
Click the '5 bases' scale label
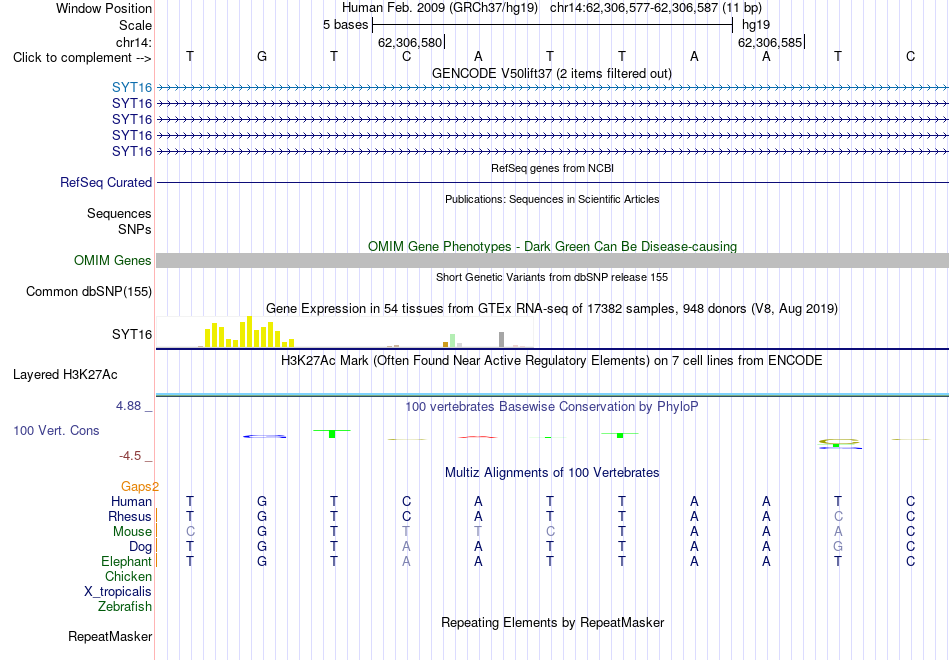(x=345, y=25)
